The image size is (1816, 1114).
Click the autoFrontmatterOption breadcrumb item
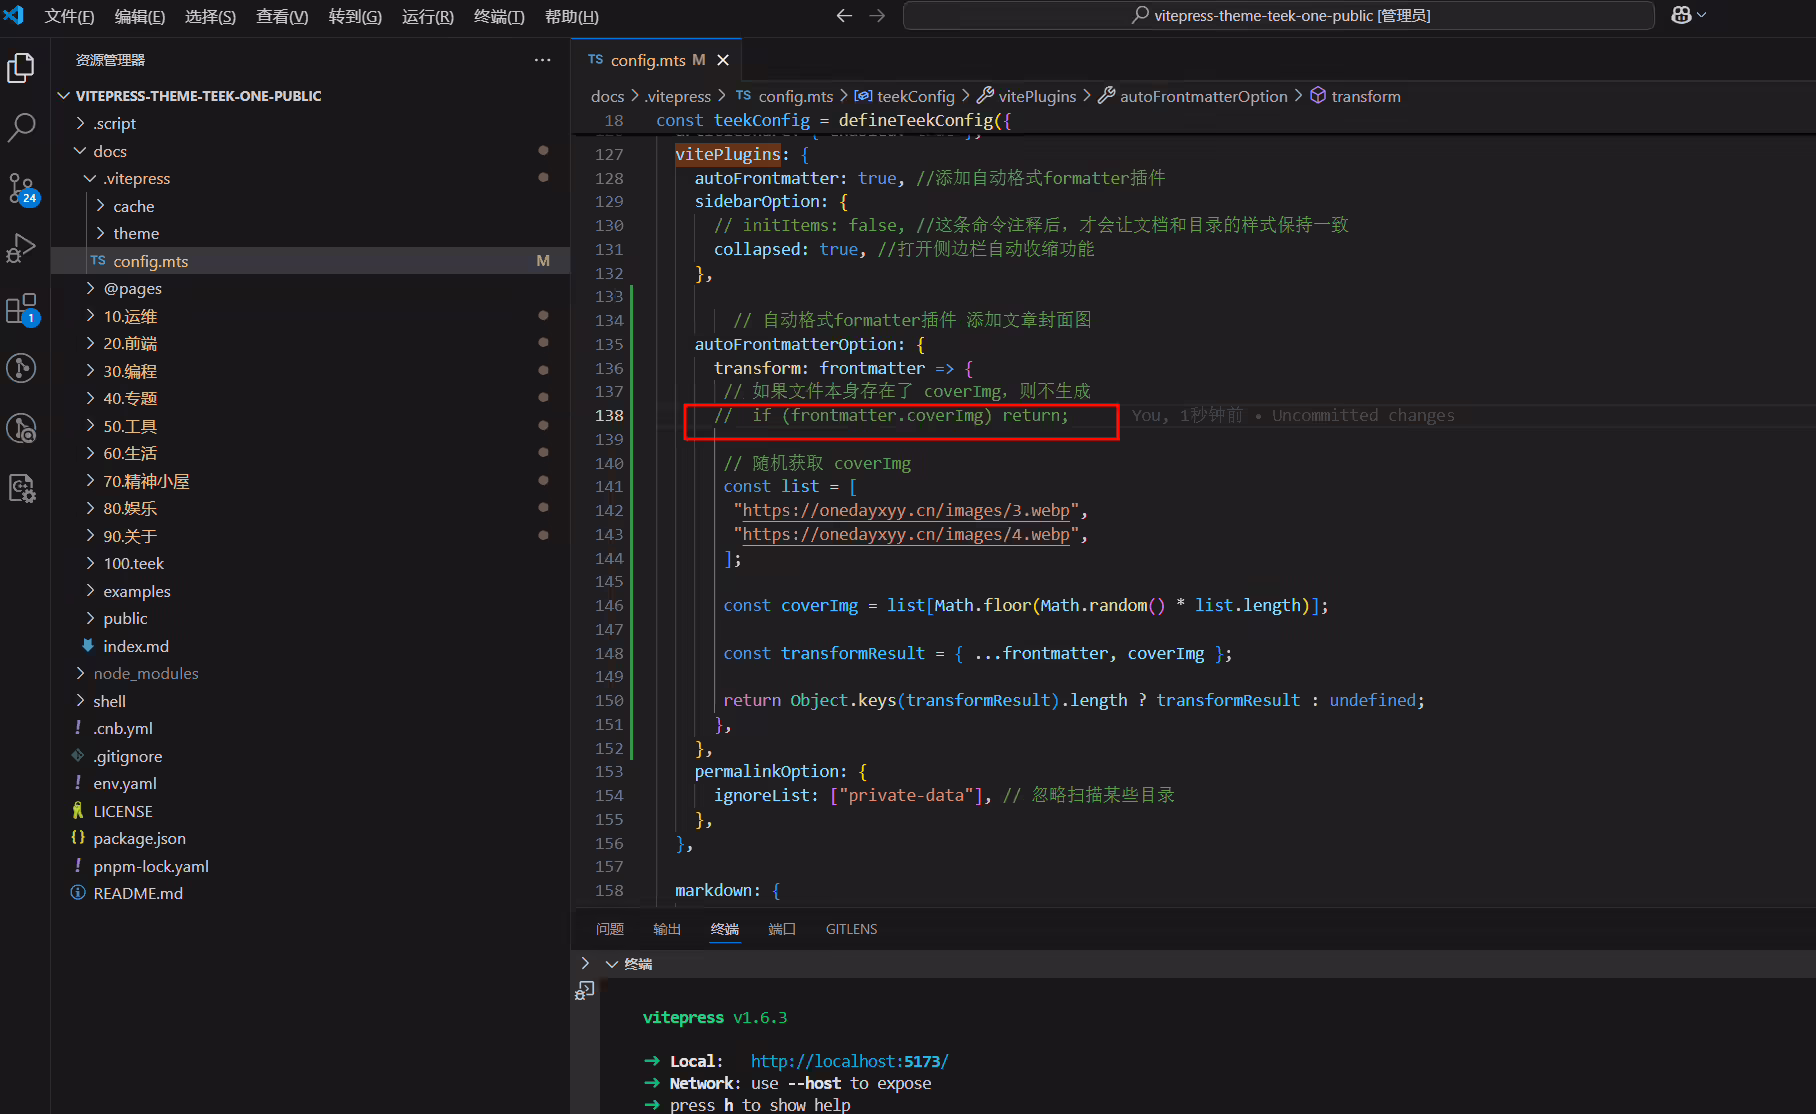[1193, 96]
